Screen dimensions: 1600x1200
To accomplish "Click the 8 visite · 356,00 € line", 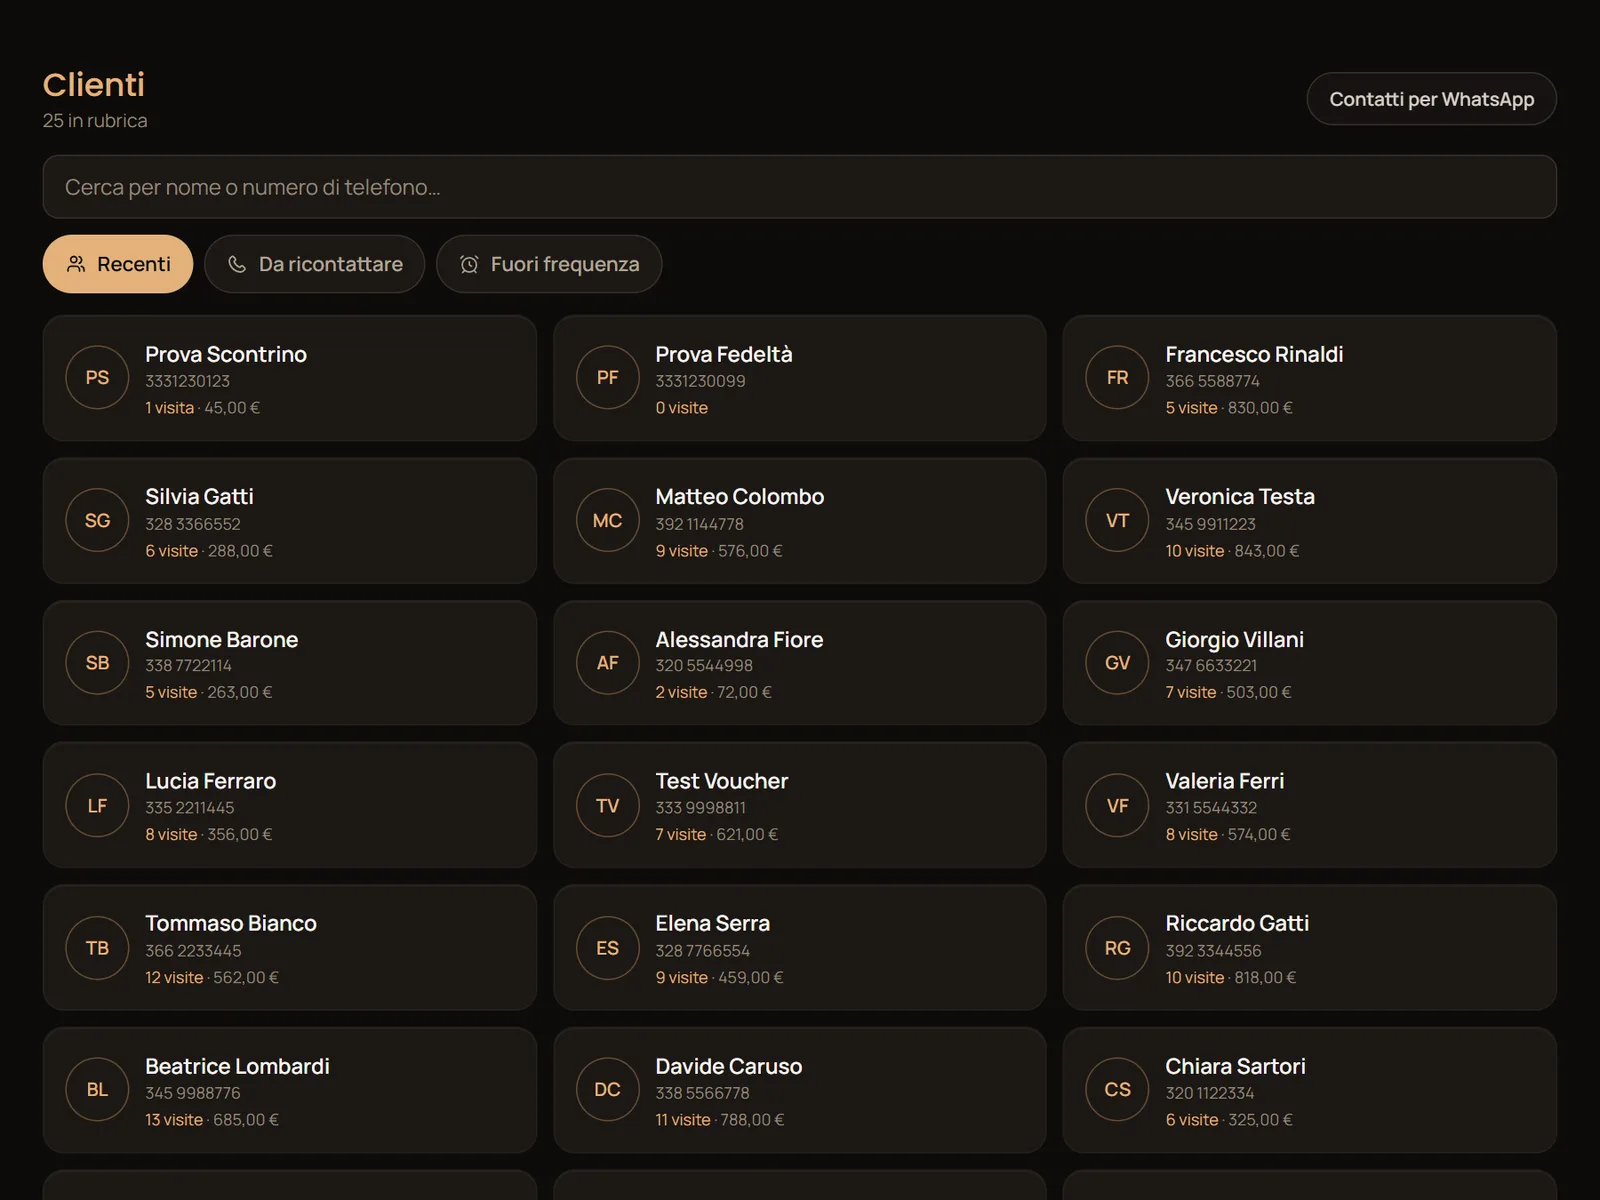I will [208, 835].
